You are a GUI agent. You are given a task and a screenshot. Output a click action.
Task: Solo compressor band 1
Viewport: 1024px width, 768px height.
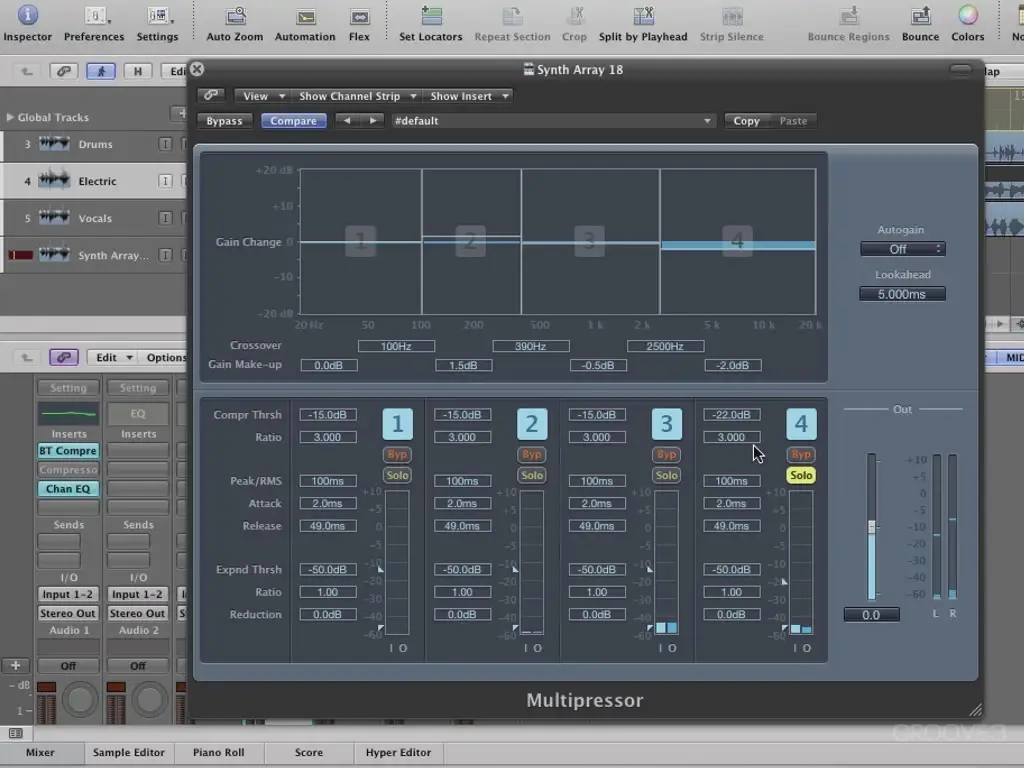click(x=397, y=475)
